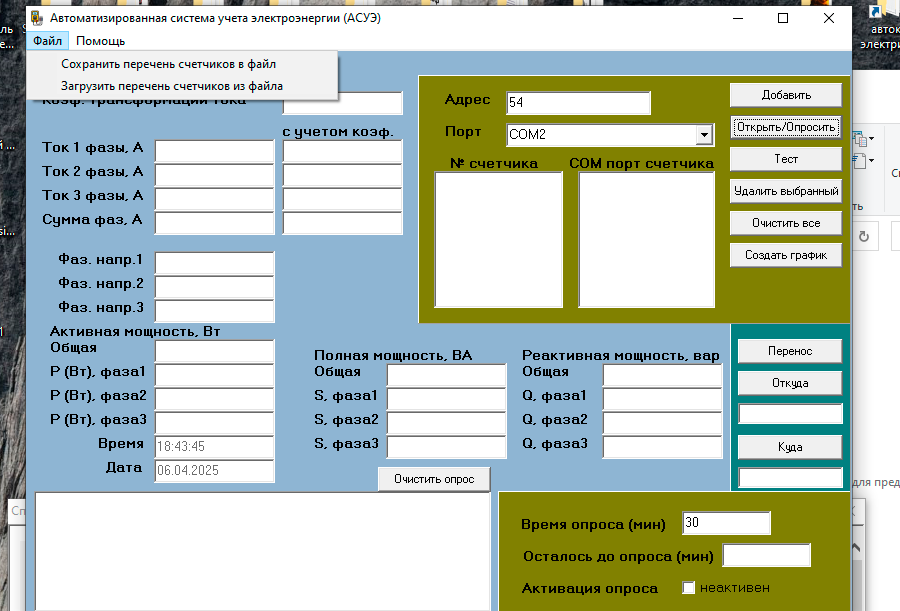Click the Q, фаза2 field
The width and height of the screenshot is (900, 611).
(662, 423)
